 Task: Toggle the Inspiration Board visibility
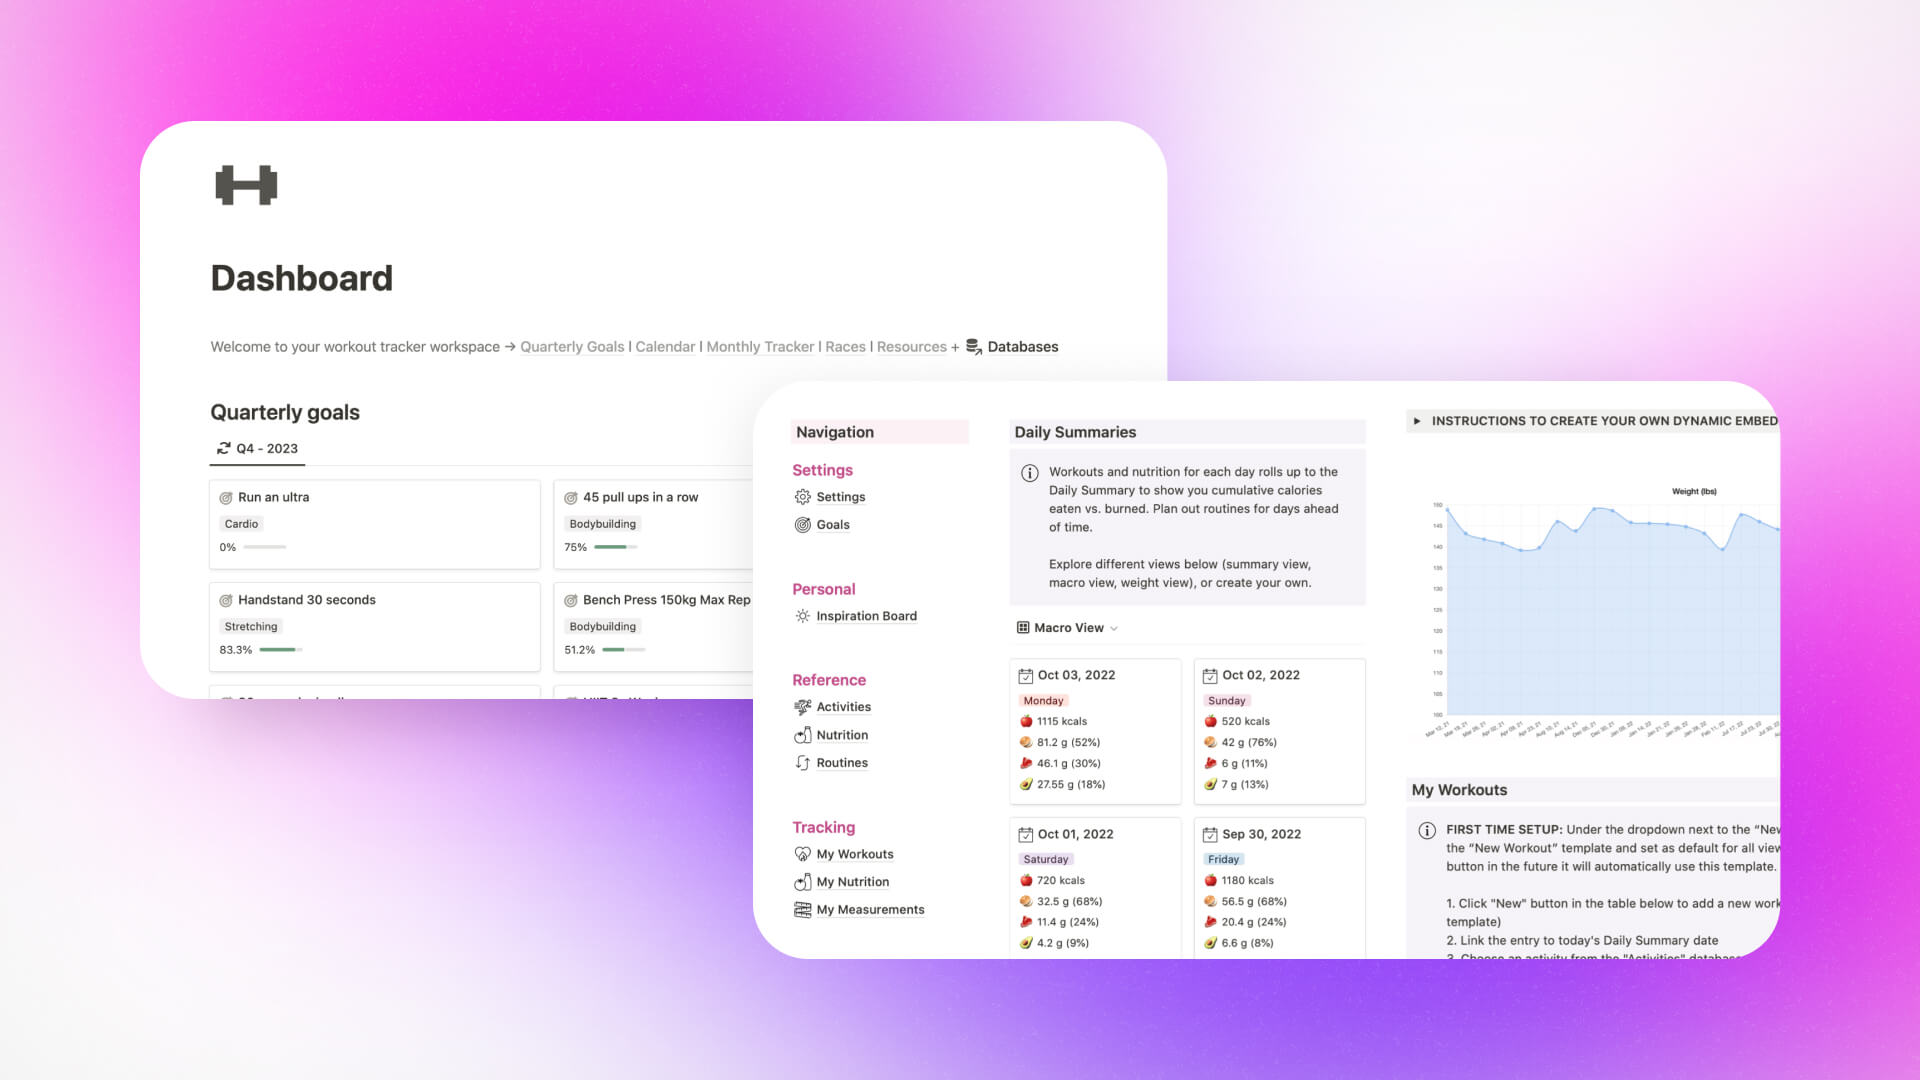click(x=866, y=616)
